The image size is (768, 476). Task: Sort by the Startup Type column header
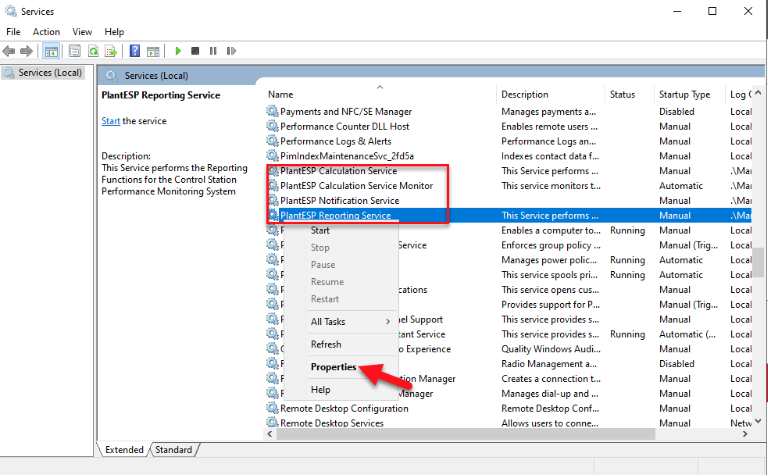pos(689,95)
